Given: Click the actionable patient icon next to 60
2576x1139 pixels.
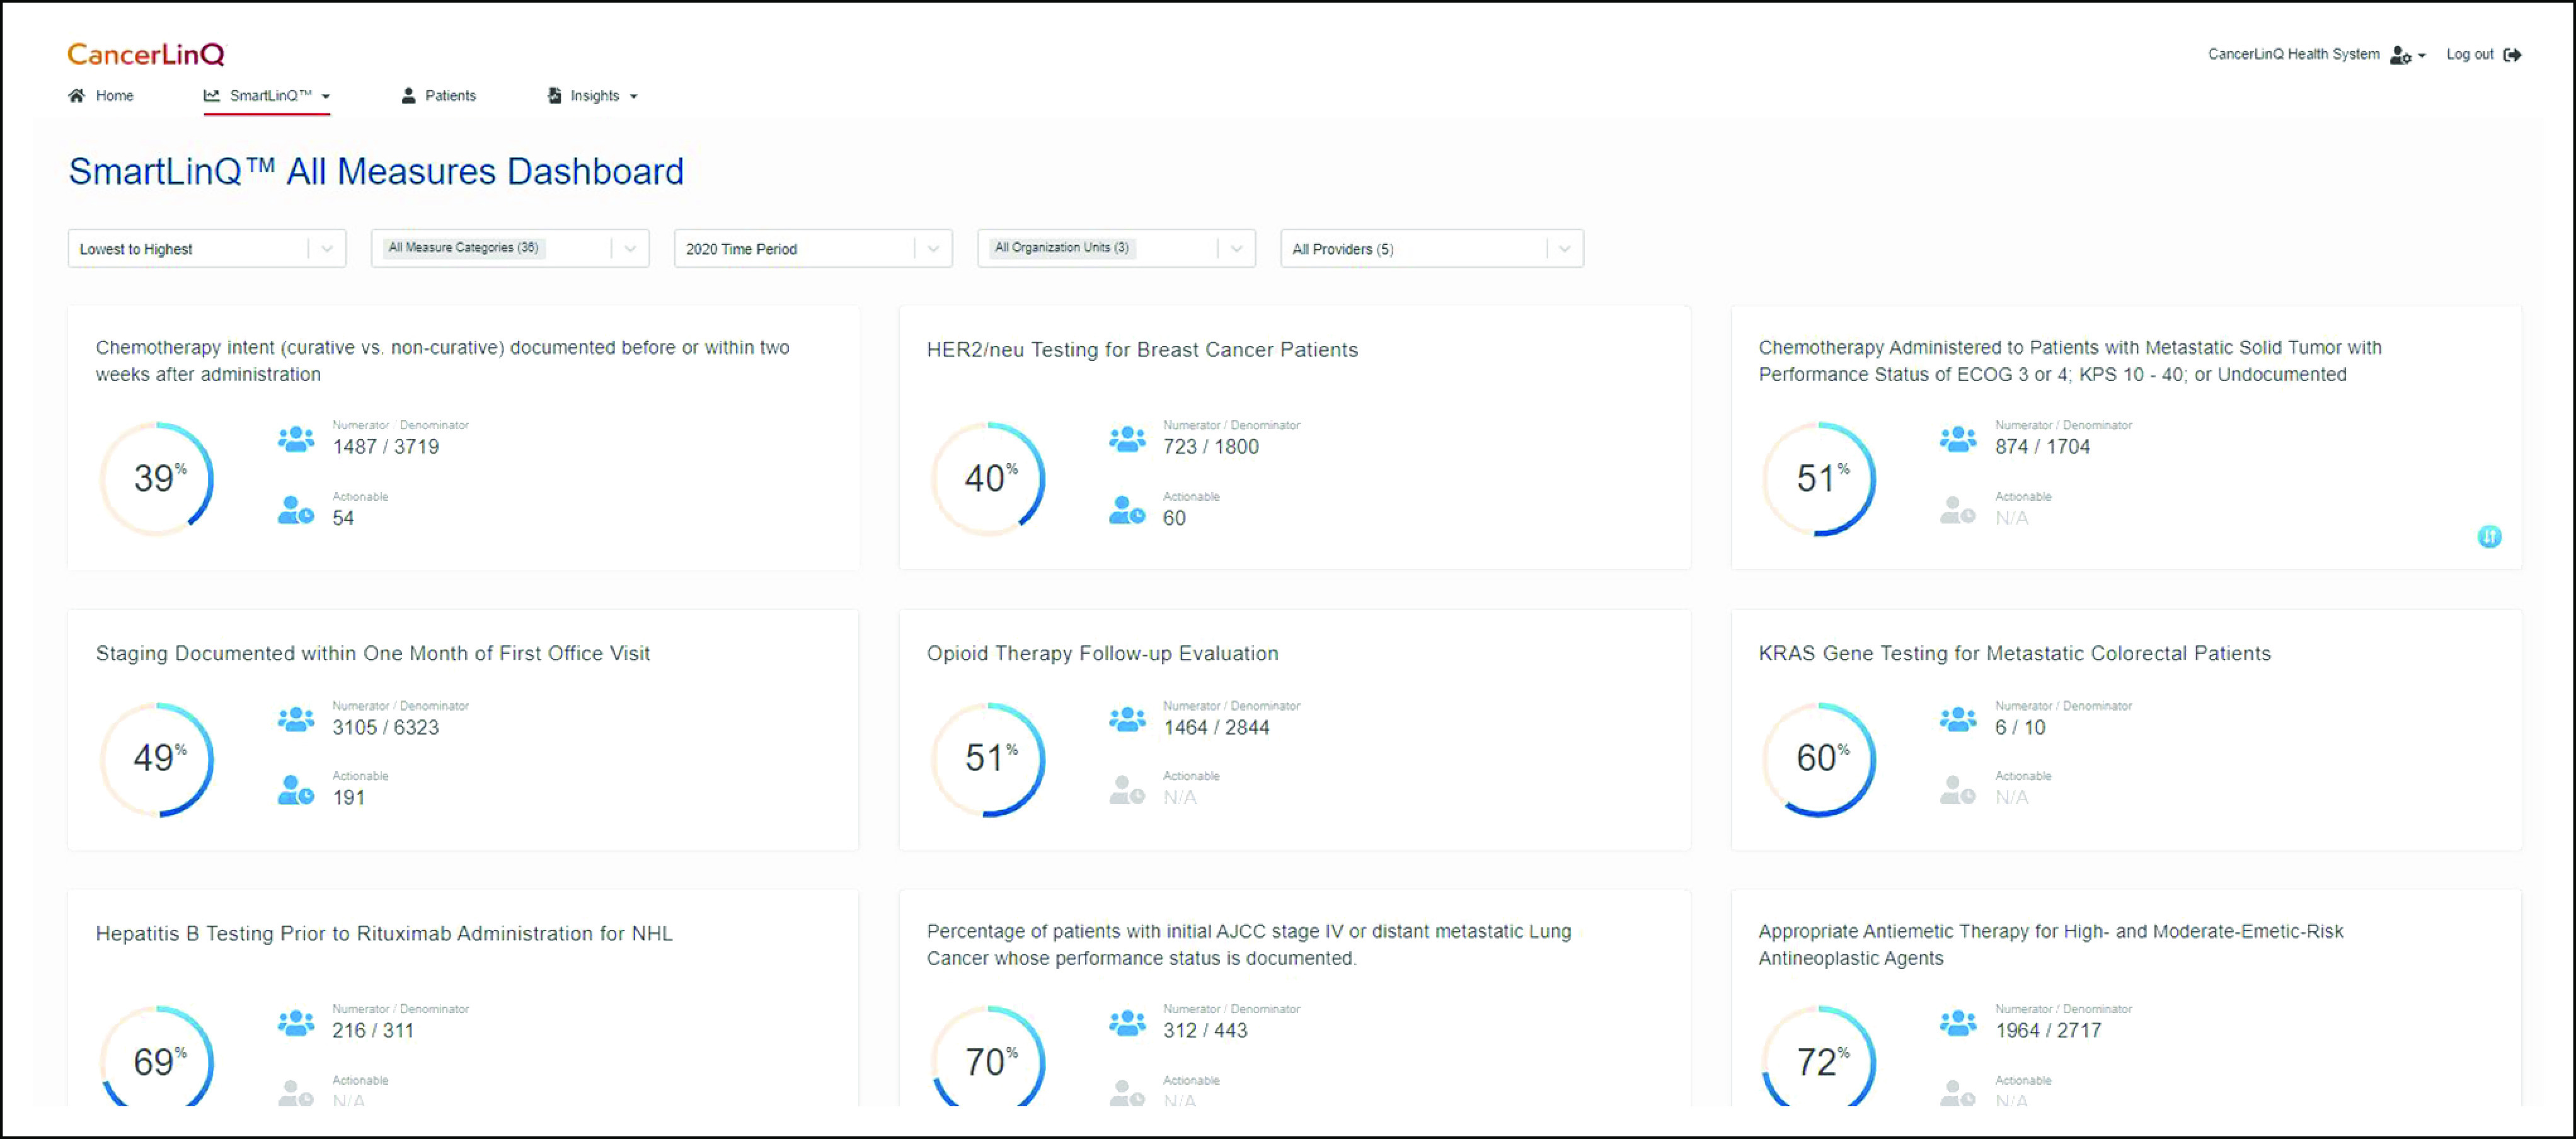Looking at the screenshot, I should tap(1127, 510).
